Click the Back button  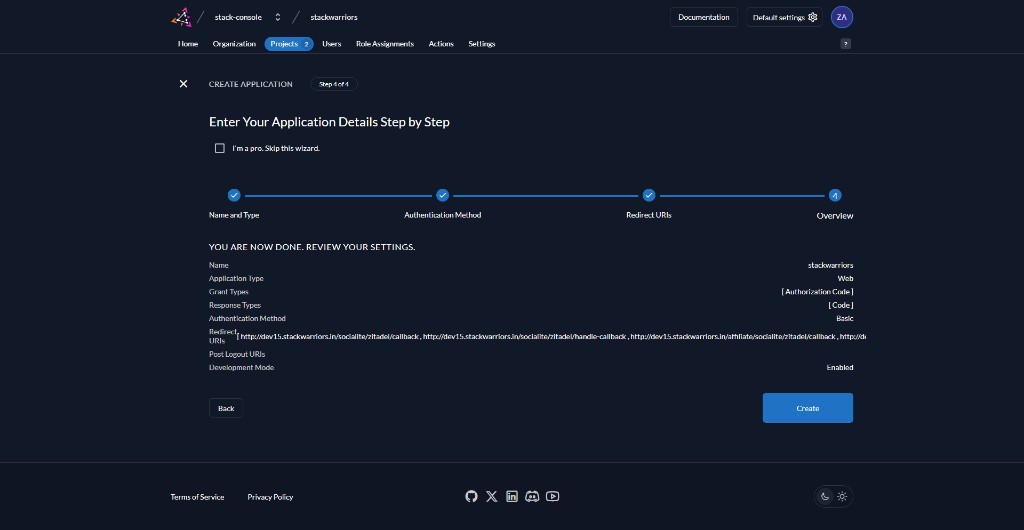226,408
